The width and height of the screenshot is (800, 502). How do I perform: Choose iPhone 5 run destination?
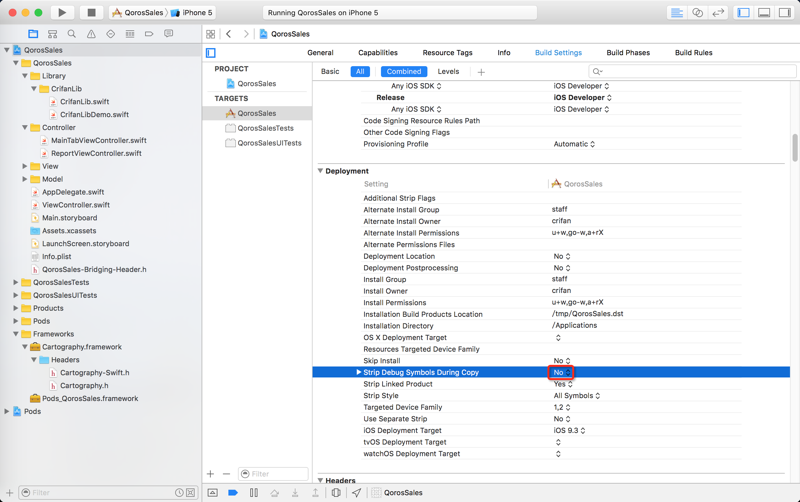tap(192, 13)
